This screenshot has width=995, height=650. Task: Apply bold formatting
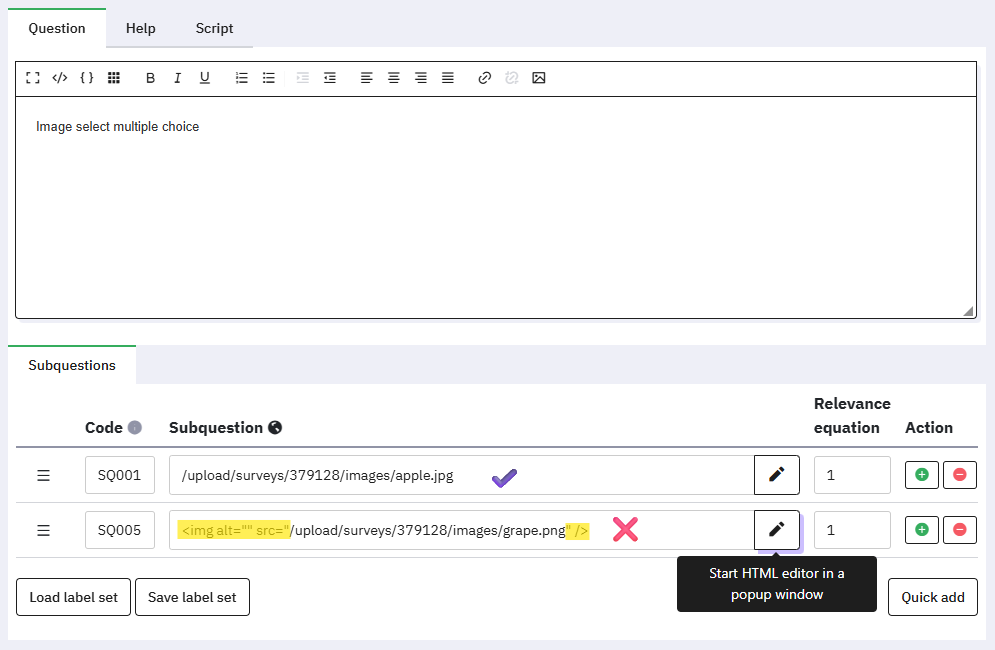pos(150,78)
